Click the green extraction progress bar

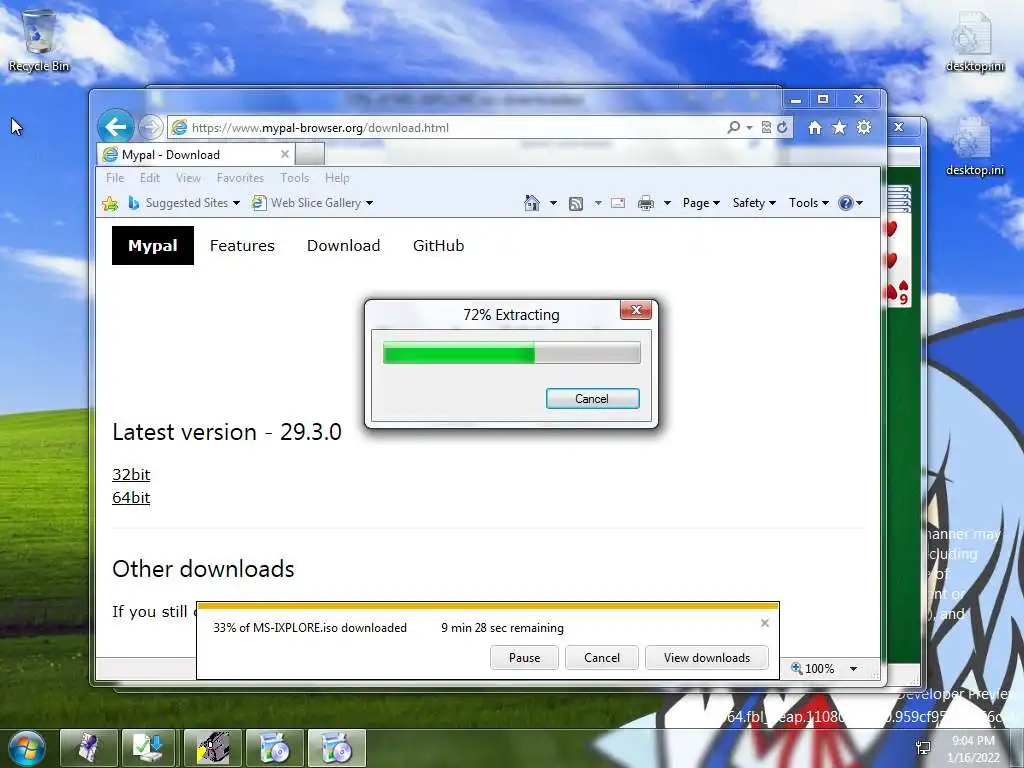pyautogui.click(x=511, y=353)
